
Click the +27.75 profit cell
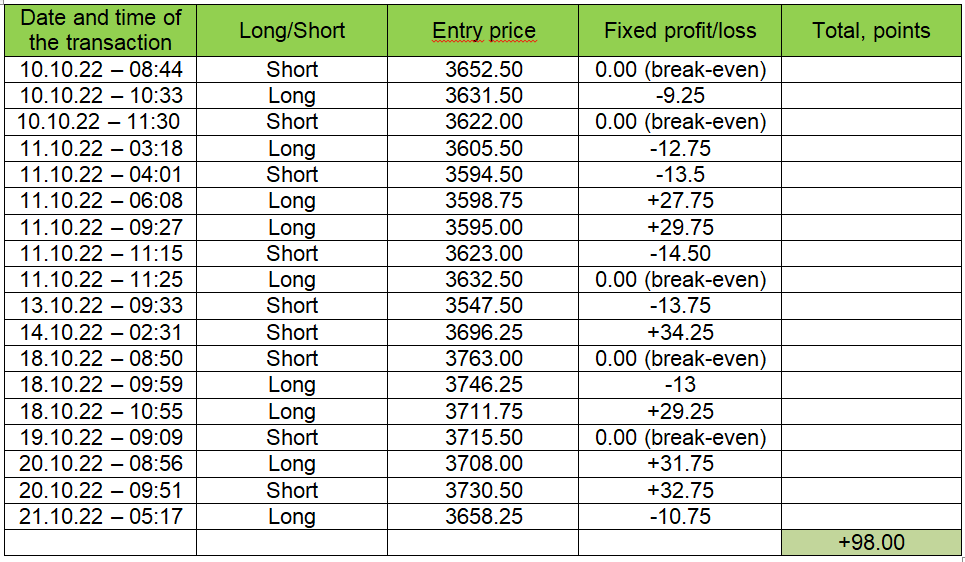(x=680, y=201)
